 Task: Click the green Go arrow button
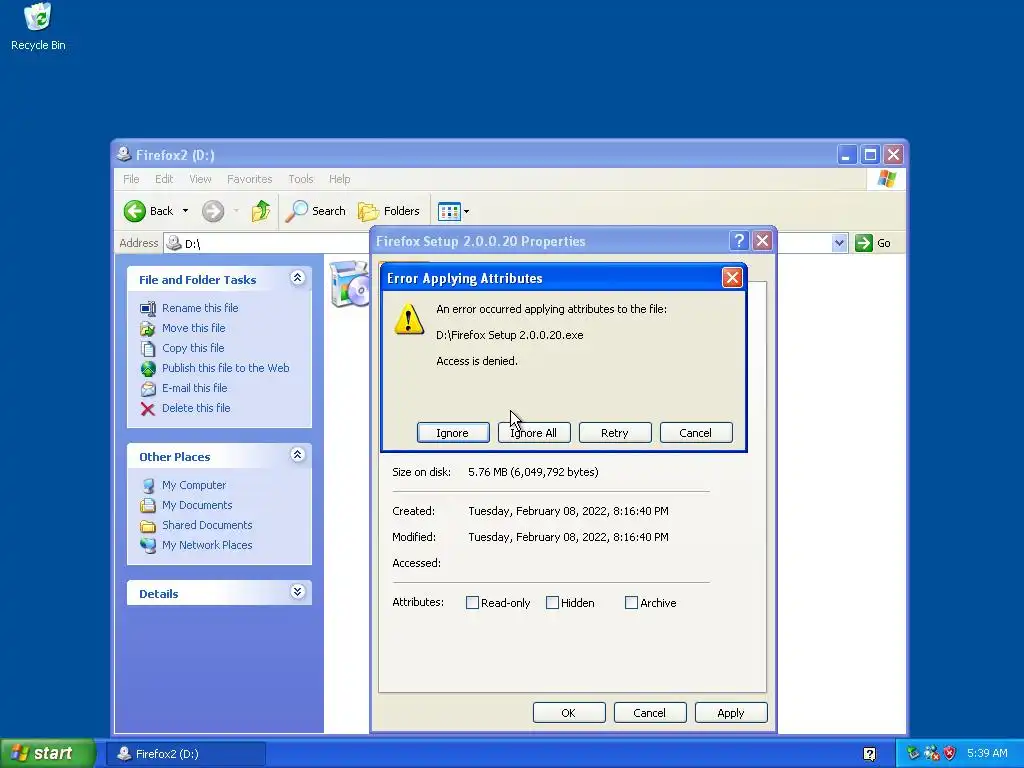tap(864, 243)
